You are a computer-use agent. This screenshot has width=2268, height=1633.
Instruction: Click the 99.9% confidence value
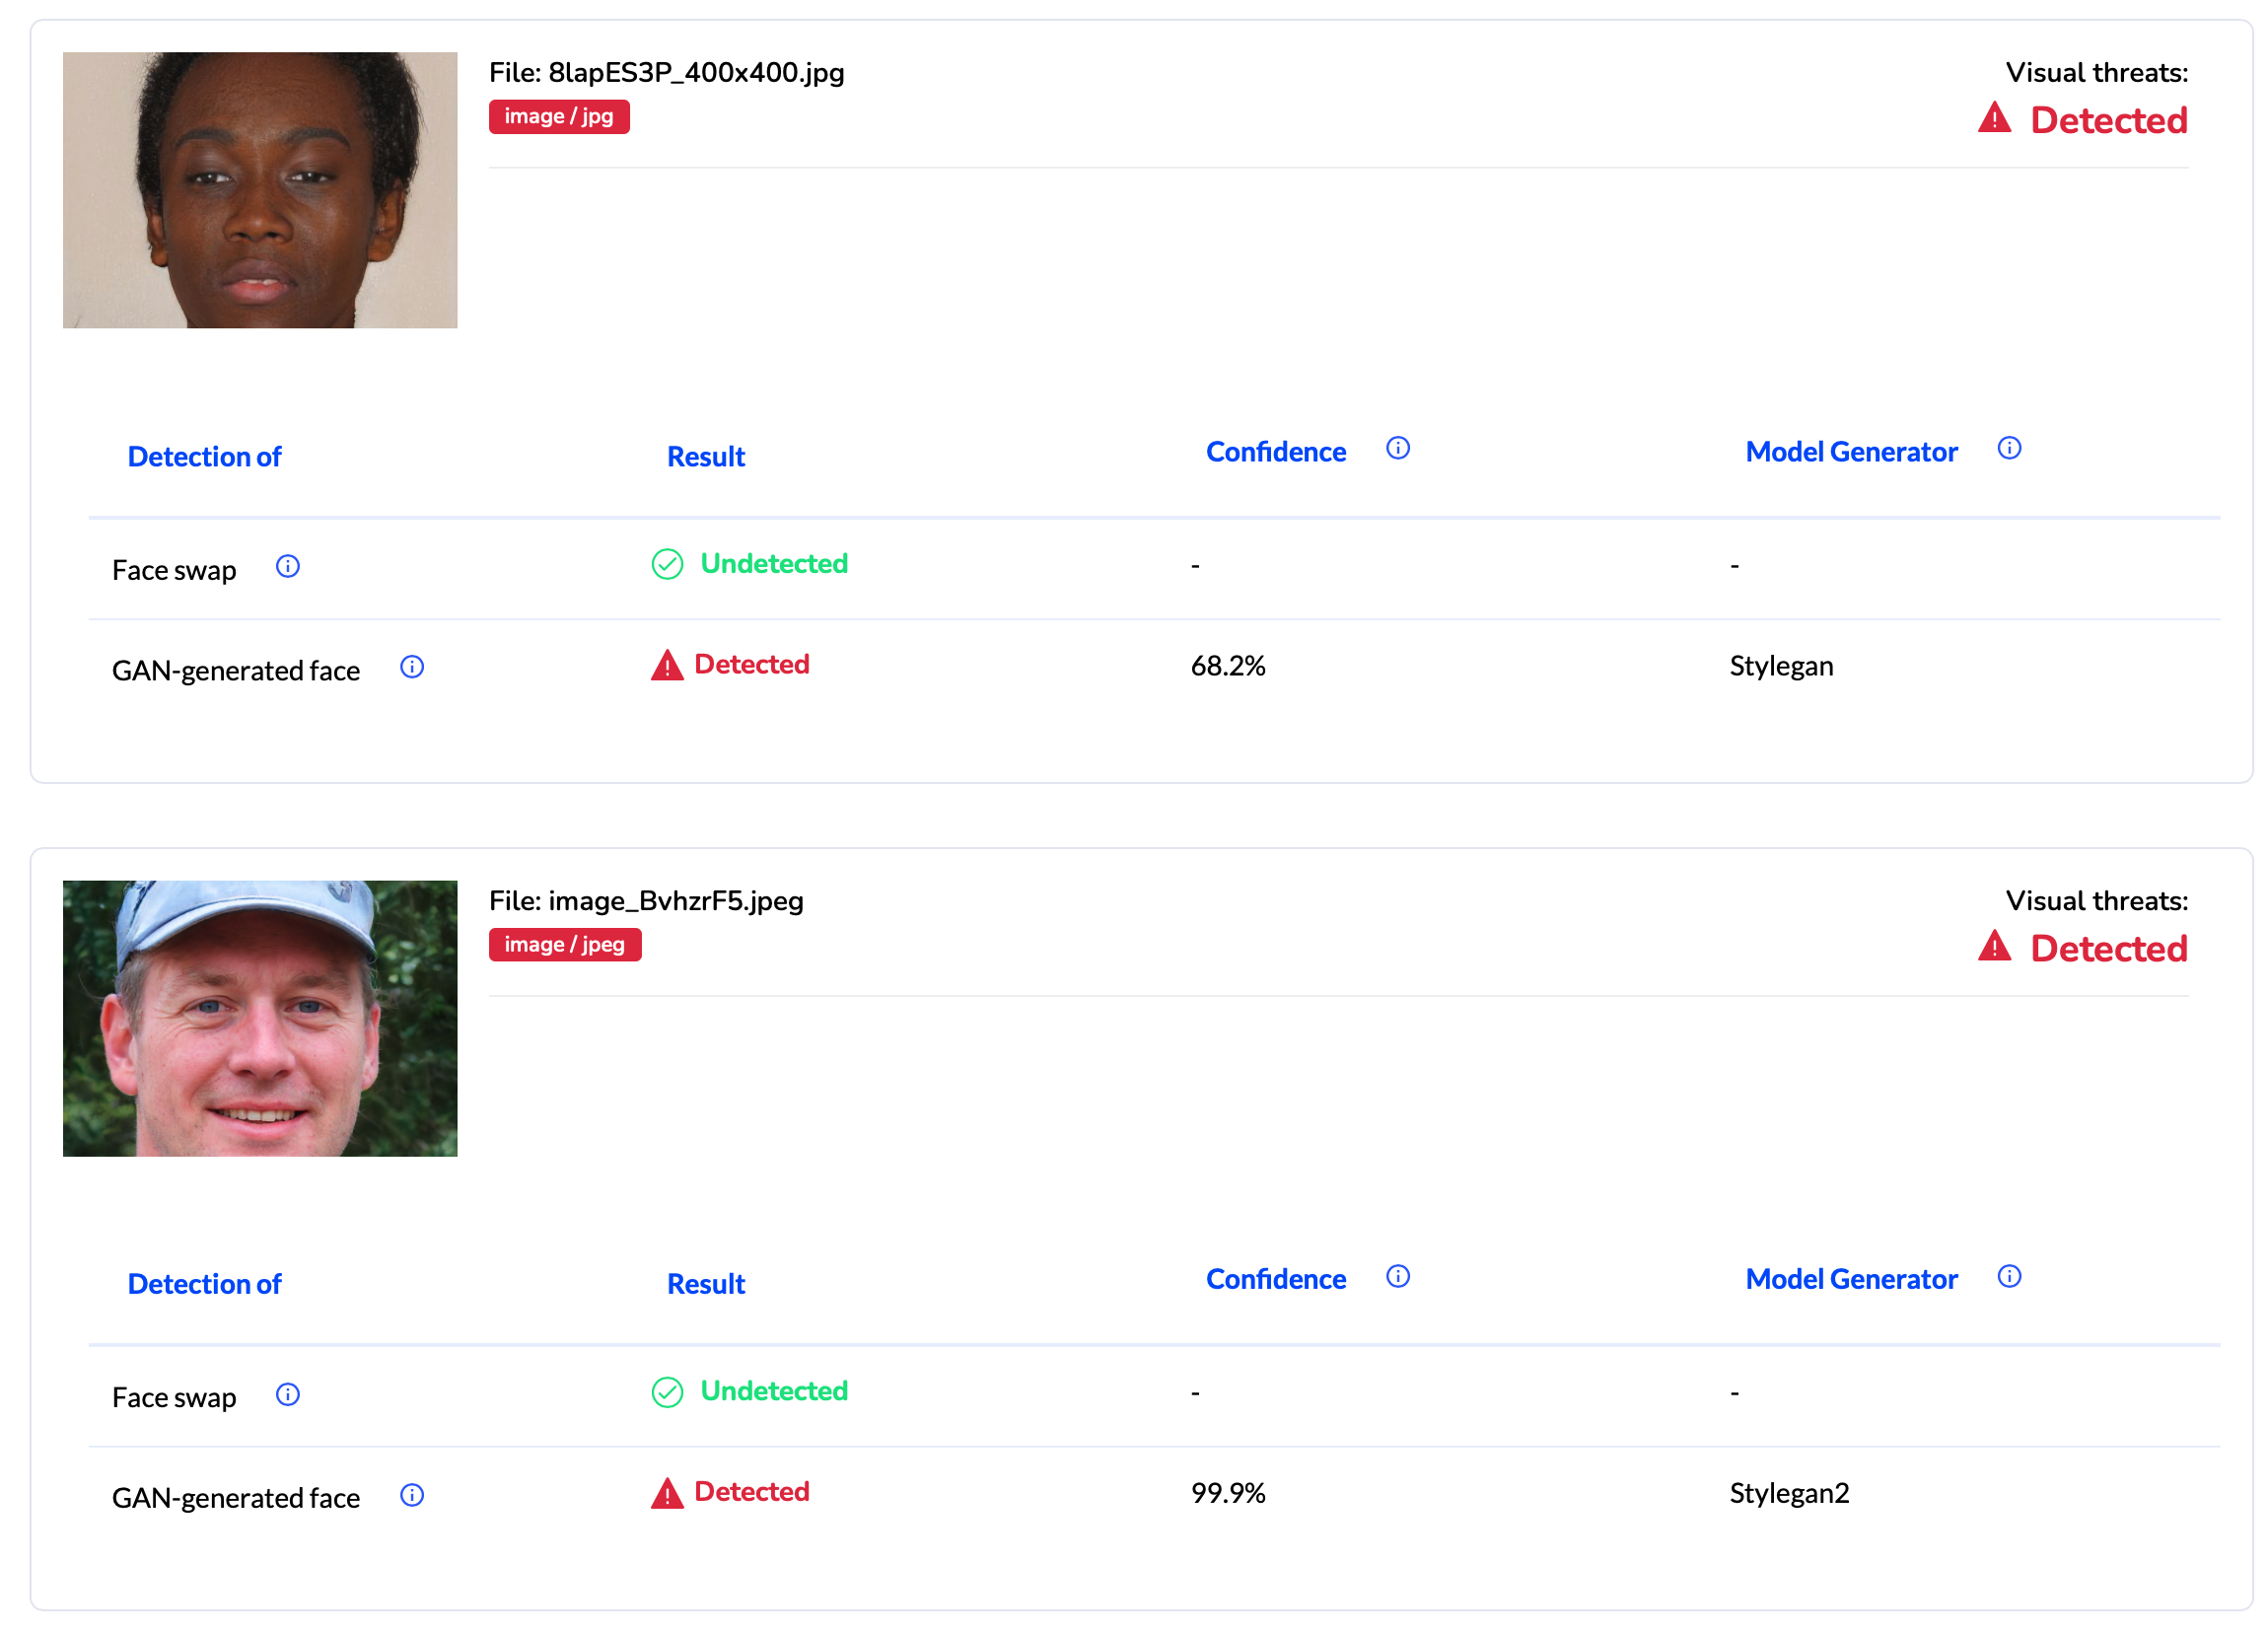pyautogui.click(x=1228, y=1493)
